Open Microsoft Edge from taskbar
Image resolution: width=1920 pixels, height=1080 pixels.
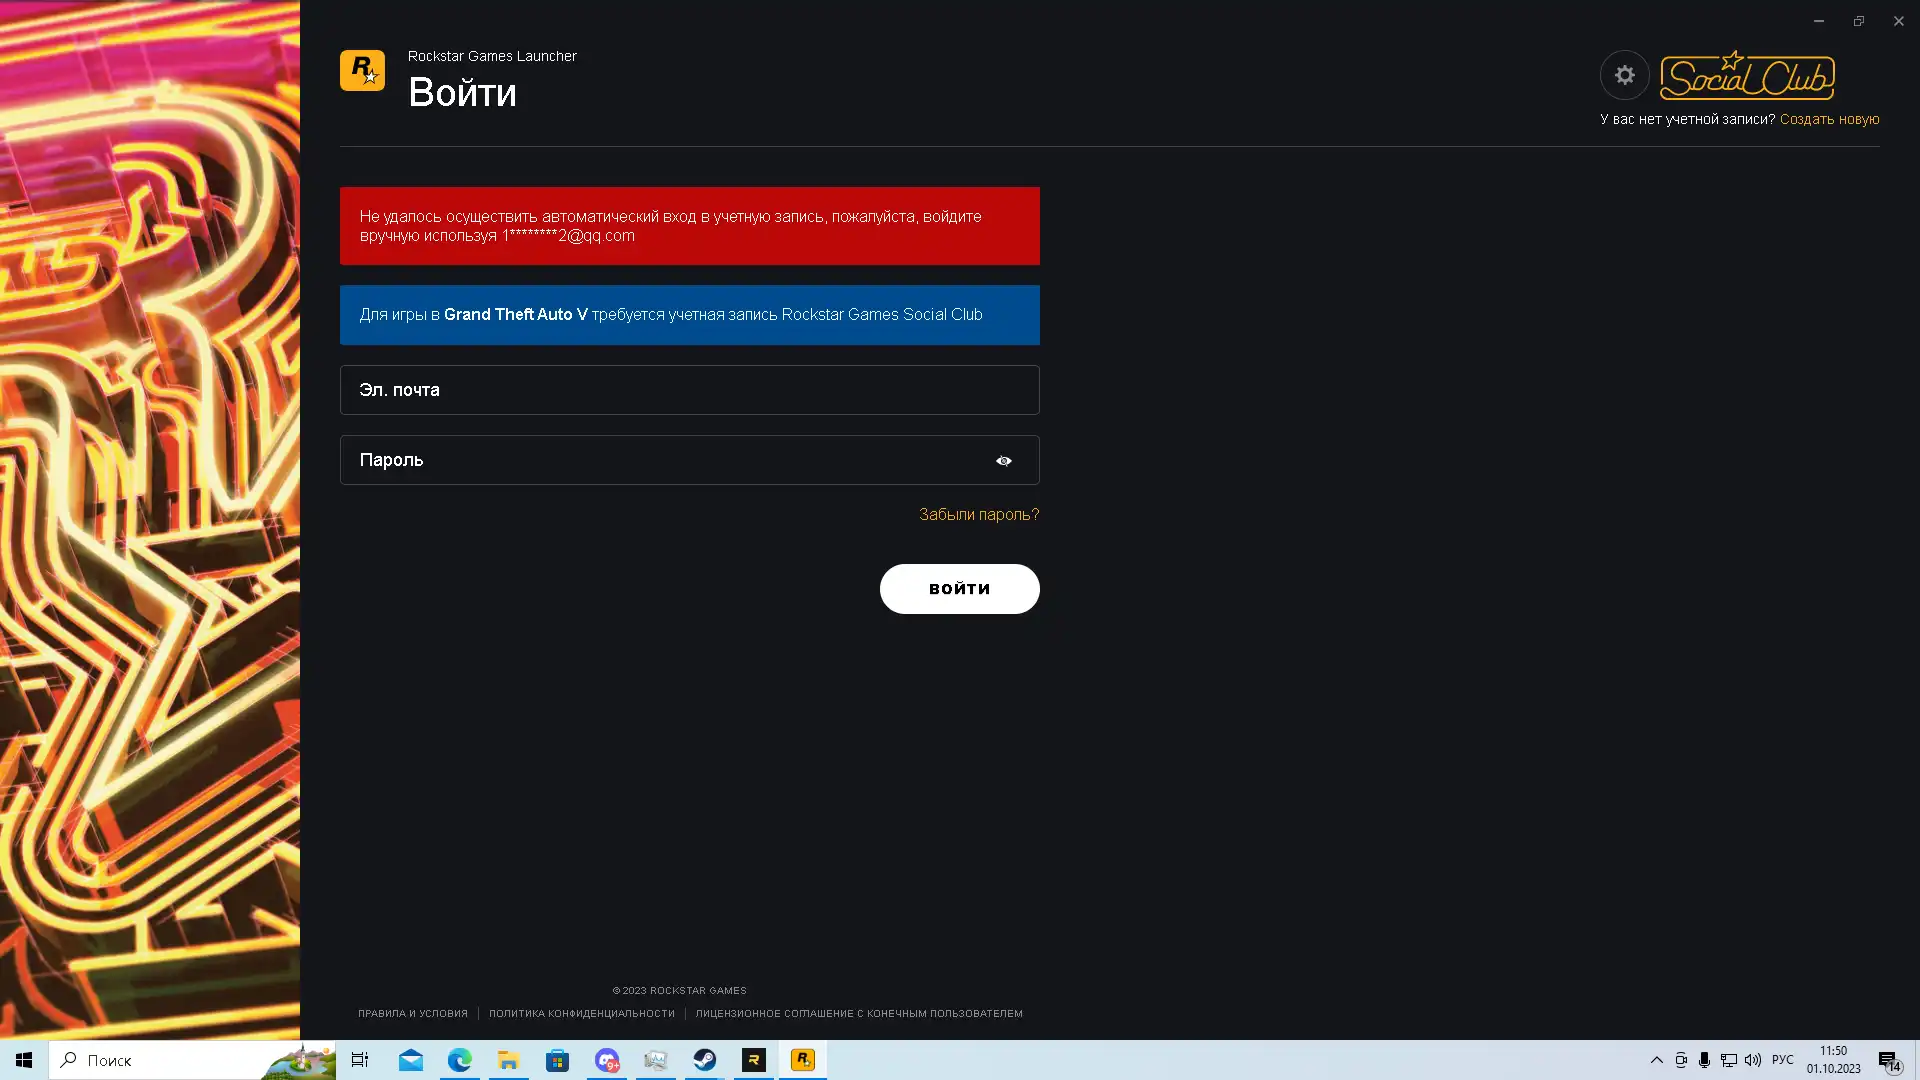tap(460, 1060)
